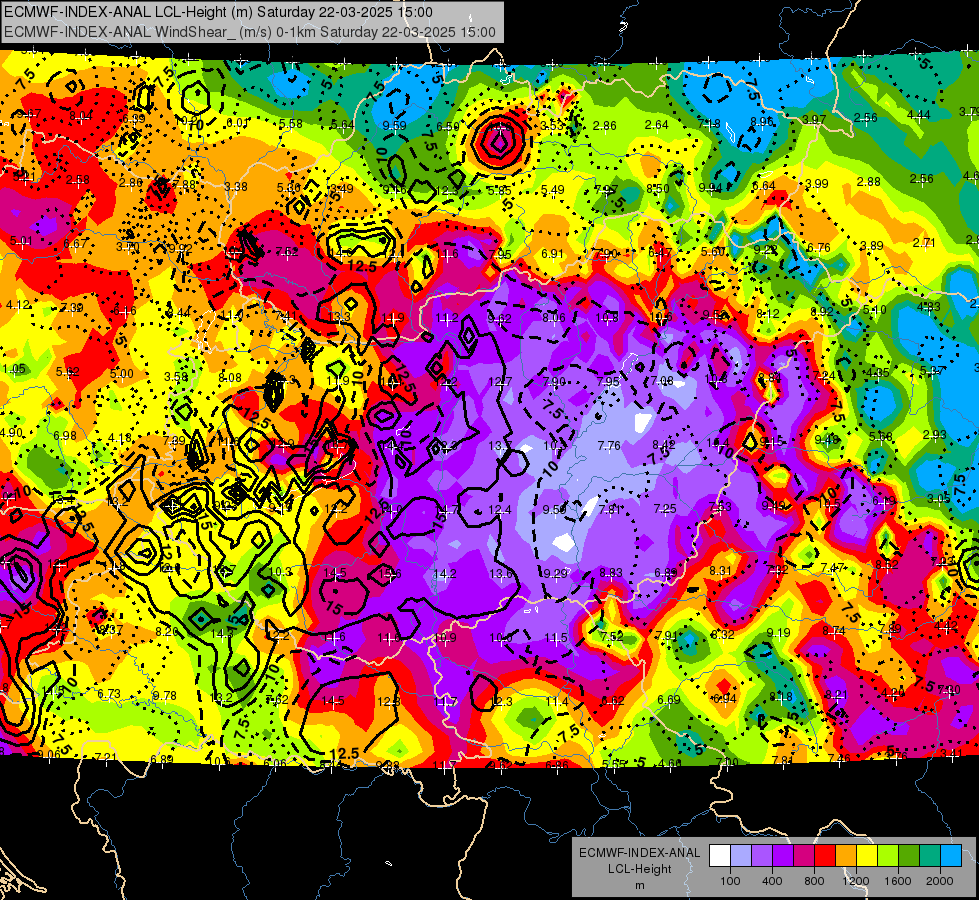Click the vivid violet legend swatch
This screenshot has width=979, height=900.
[783, 856]
